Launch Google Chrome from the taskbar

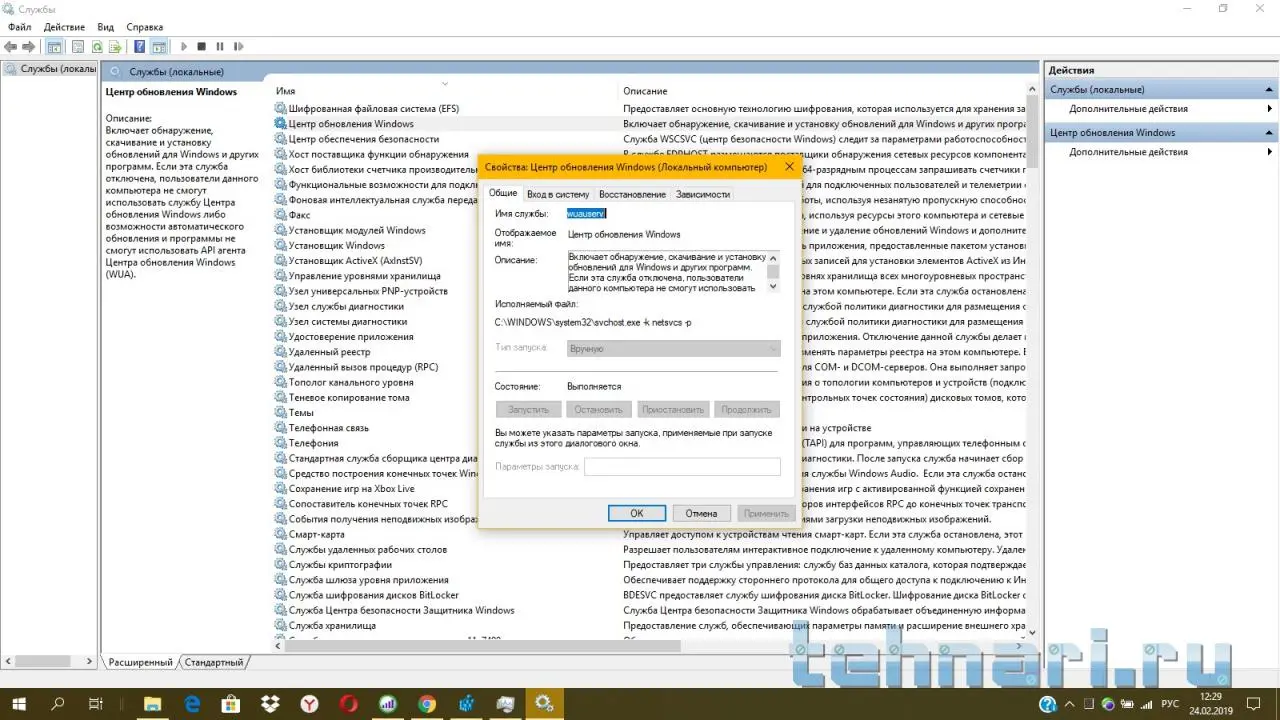(x=427, y=704)
